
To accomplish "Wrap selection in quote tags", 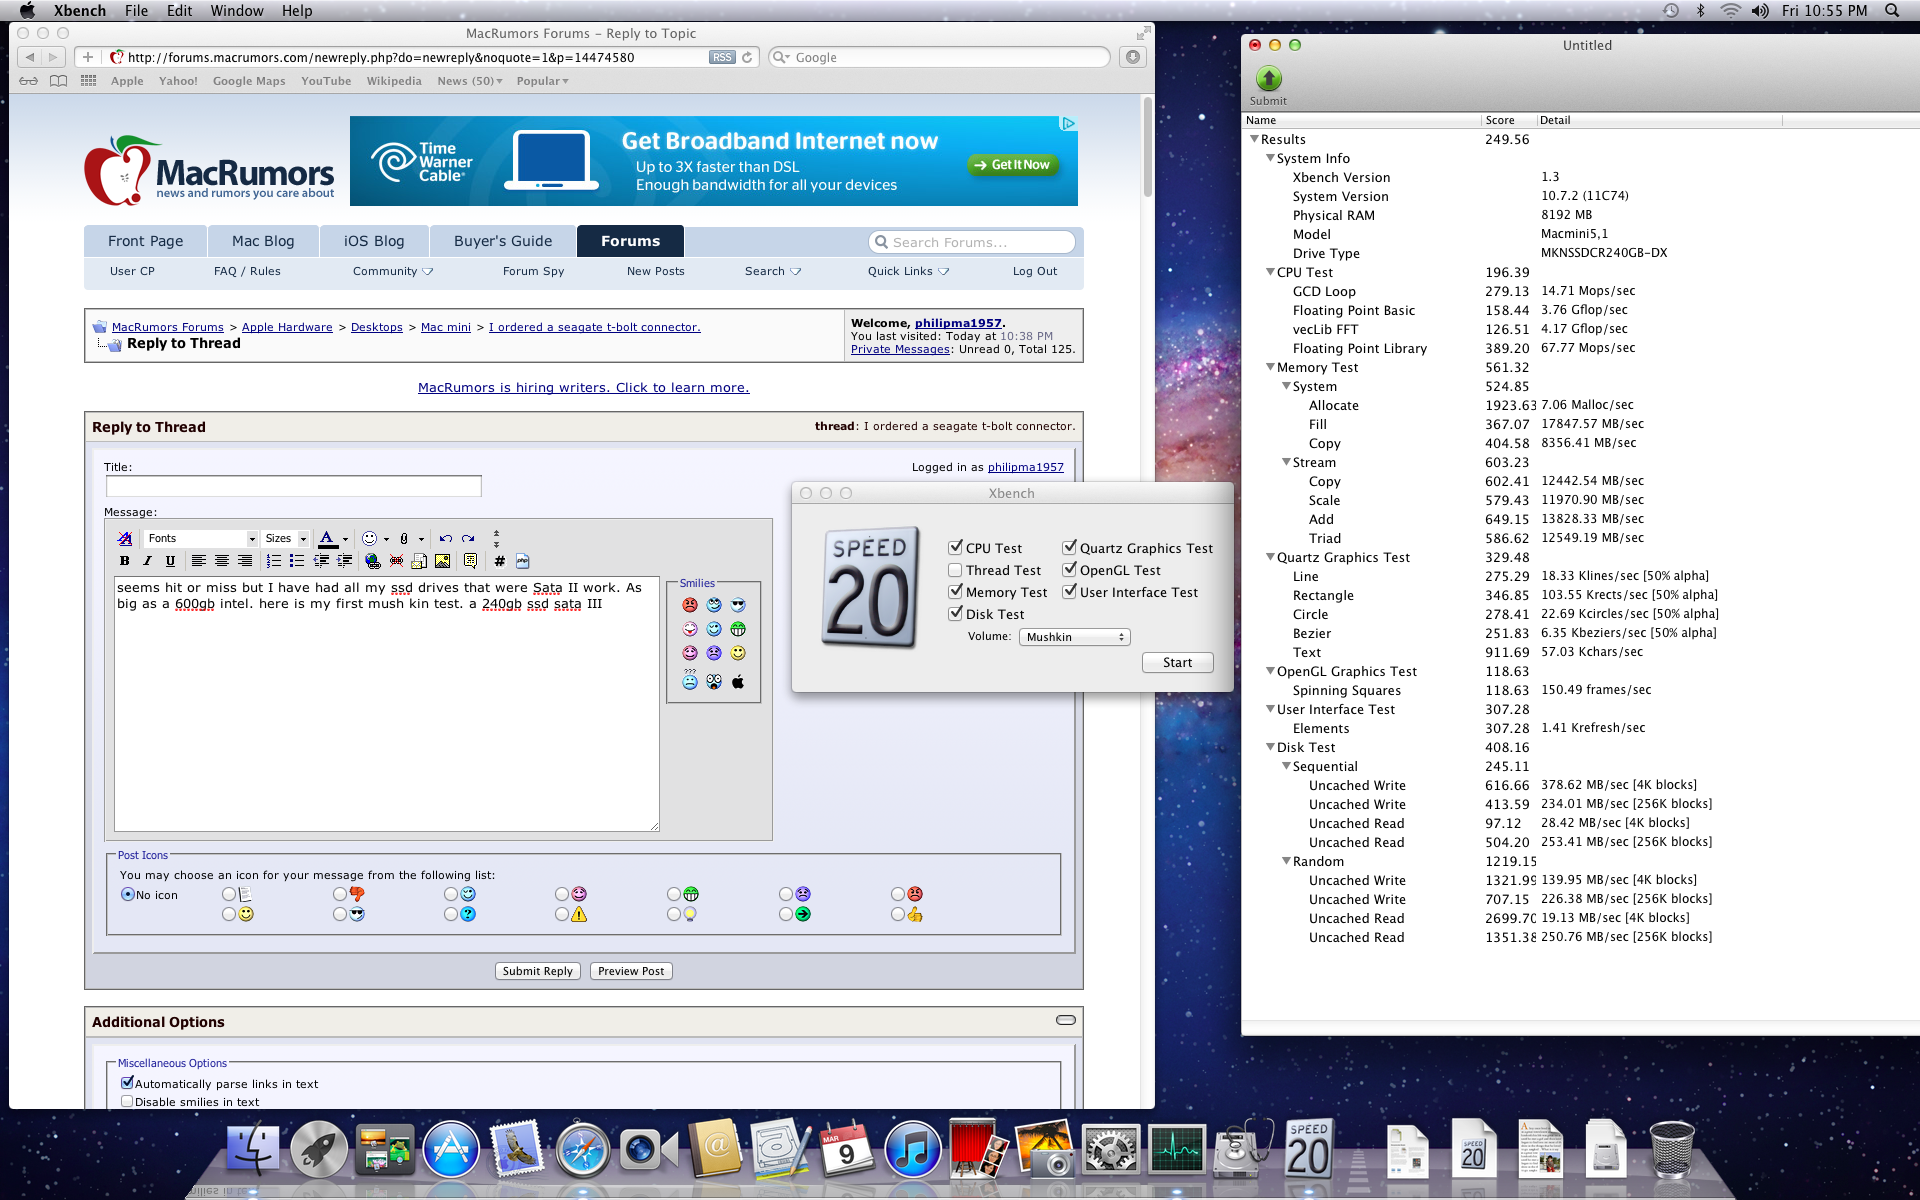I will click(x=470, y=561).
